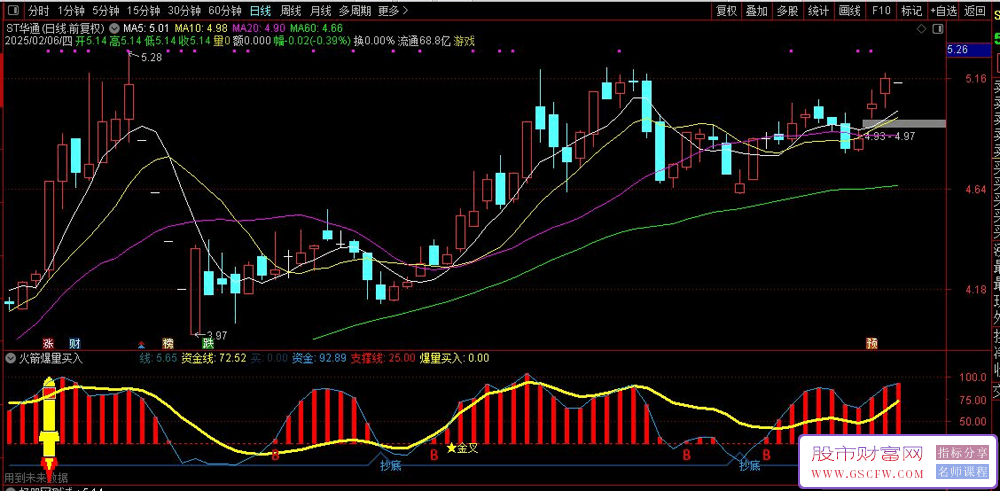Select the 15分钟 period tab

click(x=143, y=10)
